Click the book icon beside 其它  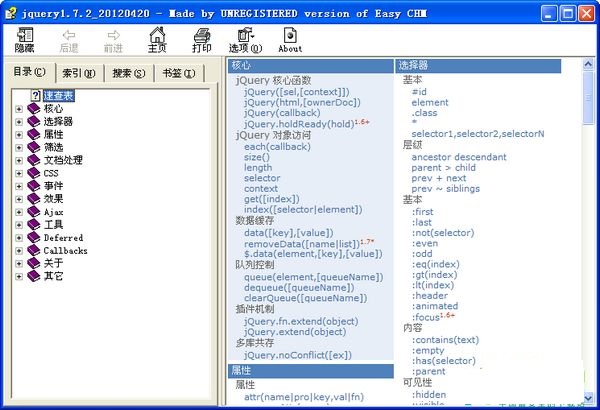pos(34,276)
